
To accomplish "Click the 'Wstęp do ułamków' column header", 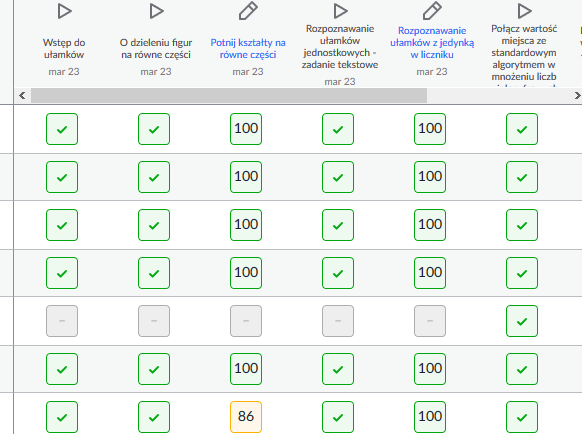I will click(x=64, y=49).
